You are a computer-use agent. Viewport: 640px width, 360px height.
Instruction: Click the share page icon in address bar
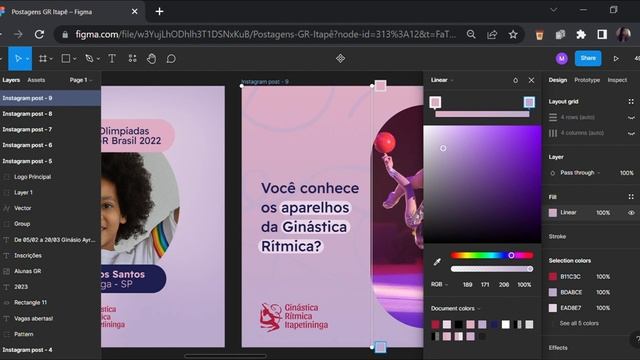click(x=492, y=35)
